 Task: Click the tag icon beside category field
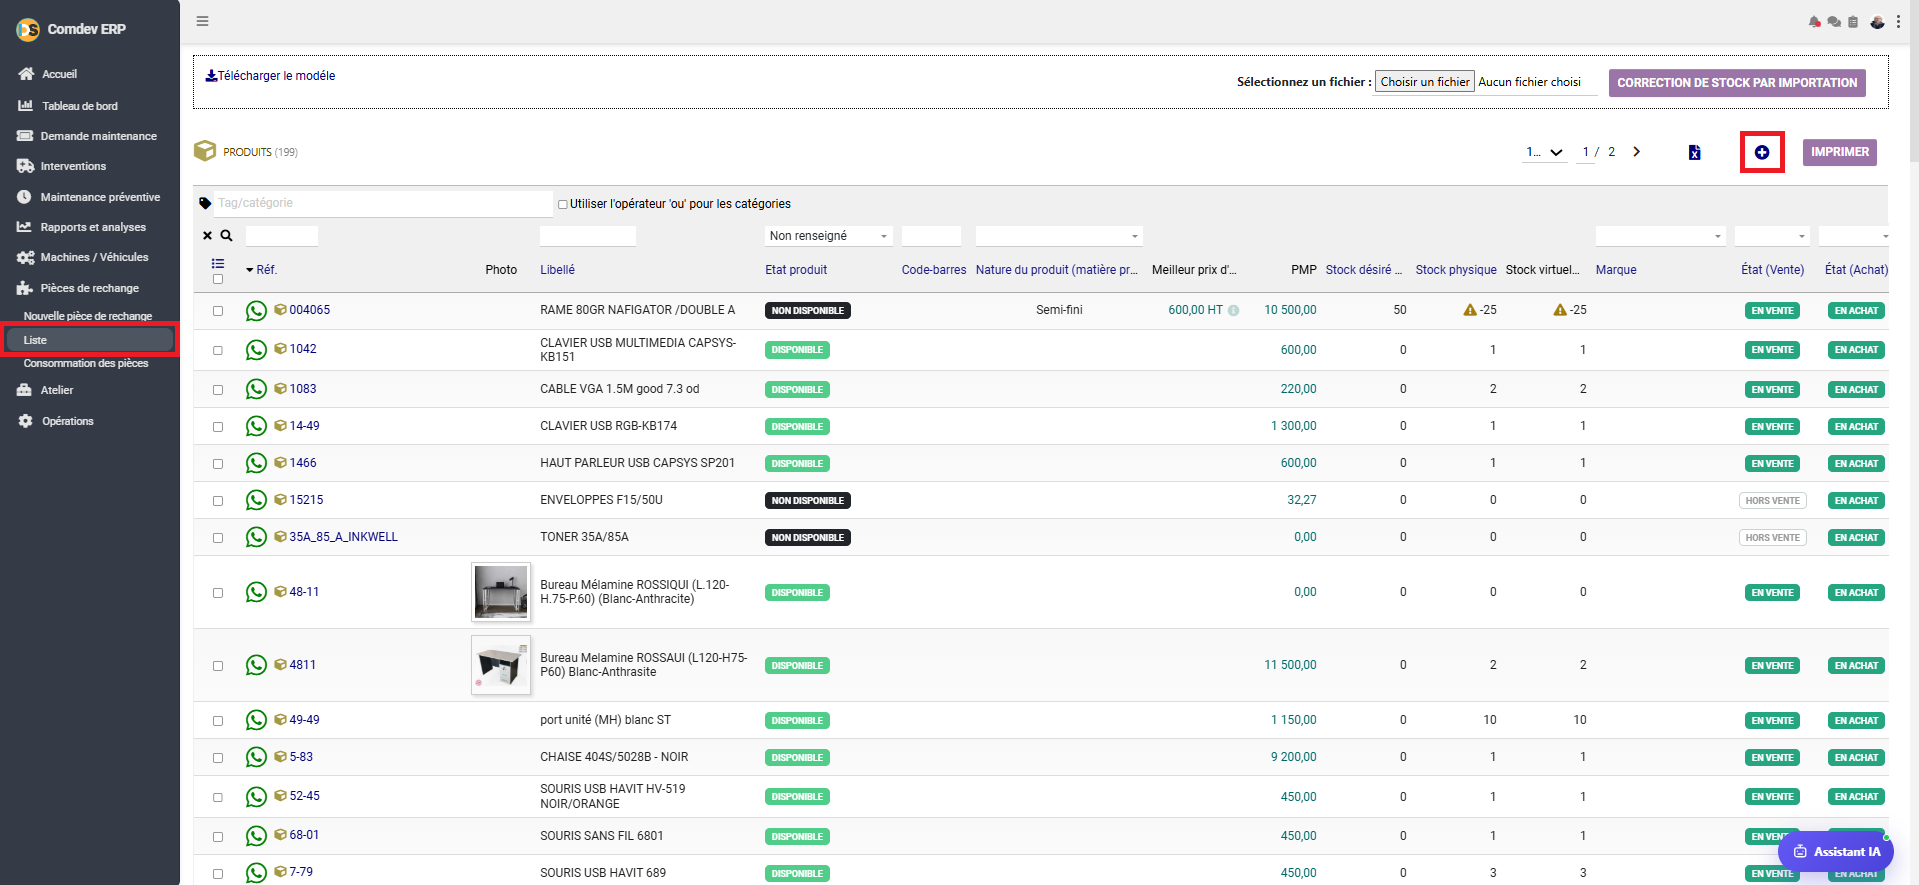pyautogui.click(x=205, y=203)
